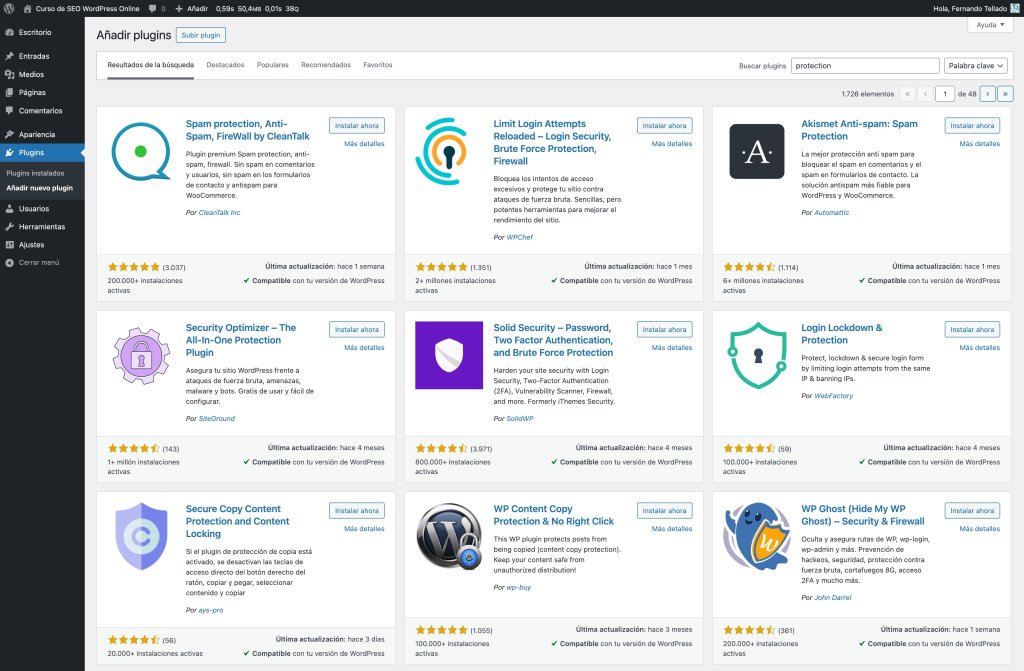
Task: Install the Login Lockdown & Protection plugin
Action: pyautogui.click(x=972, y=330)
